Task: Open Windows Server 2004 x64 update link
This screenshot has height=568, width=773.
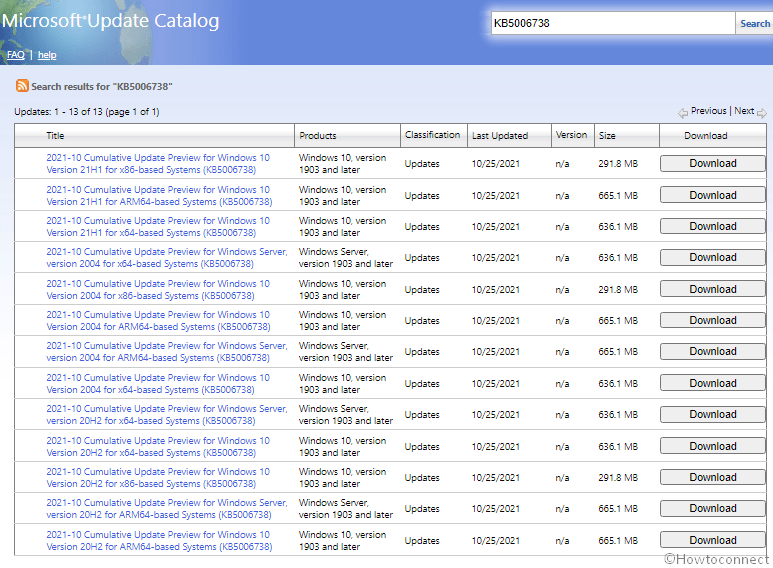Action: [166, 258]
